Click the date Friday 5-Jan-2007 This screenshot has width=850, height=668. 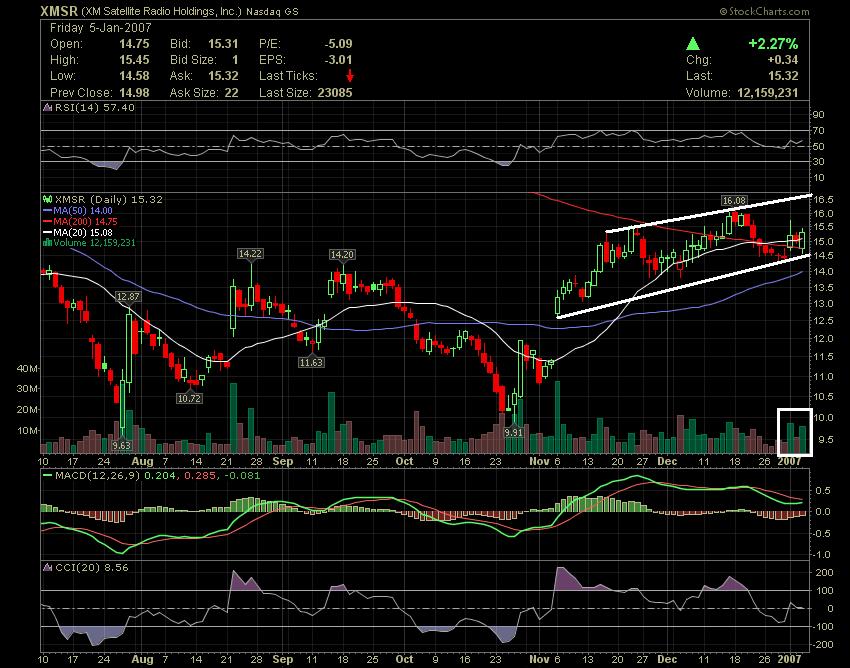[x=101, y=28]
